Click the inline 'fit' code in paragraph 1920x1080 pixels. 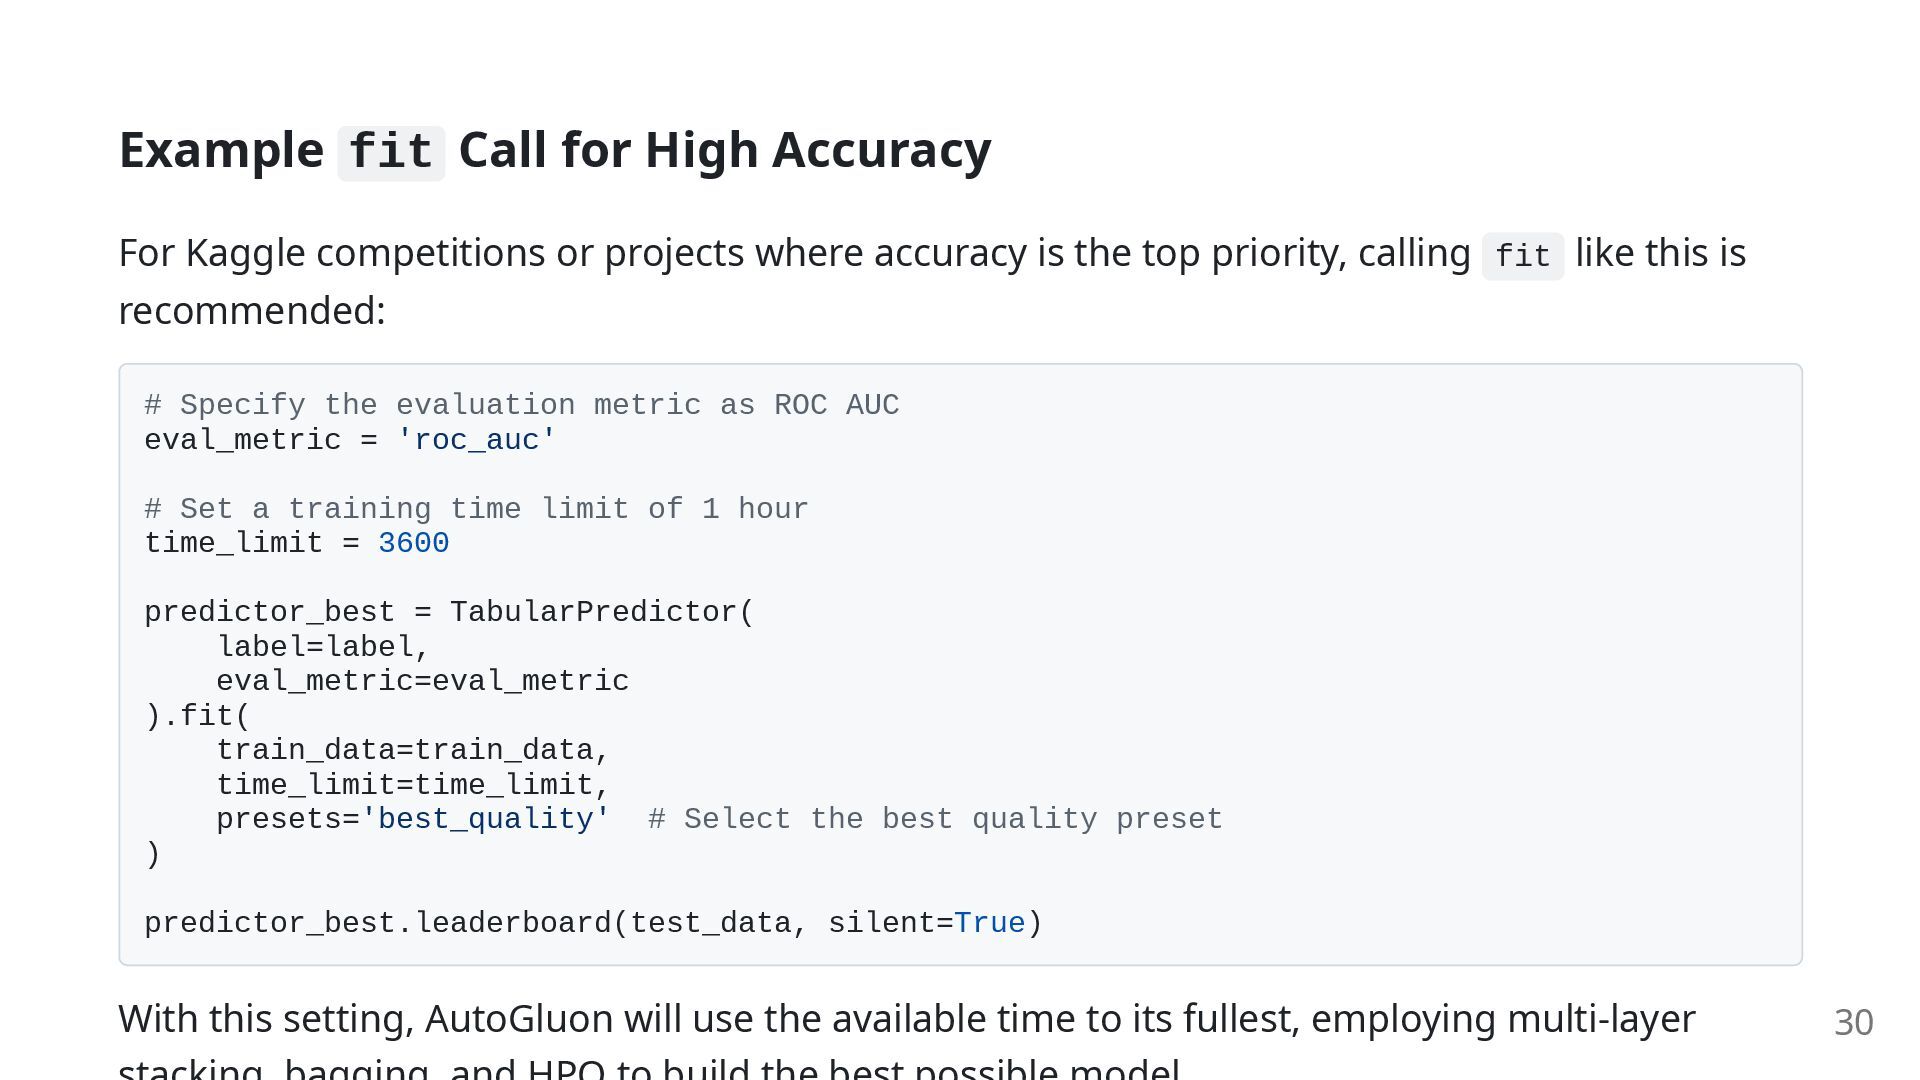tap(1522, 256)
